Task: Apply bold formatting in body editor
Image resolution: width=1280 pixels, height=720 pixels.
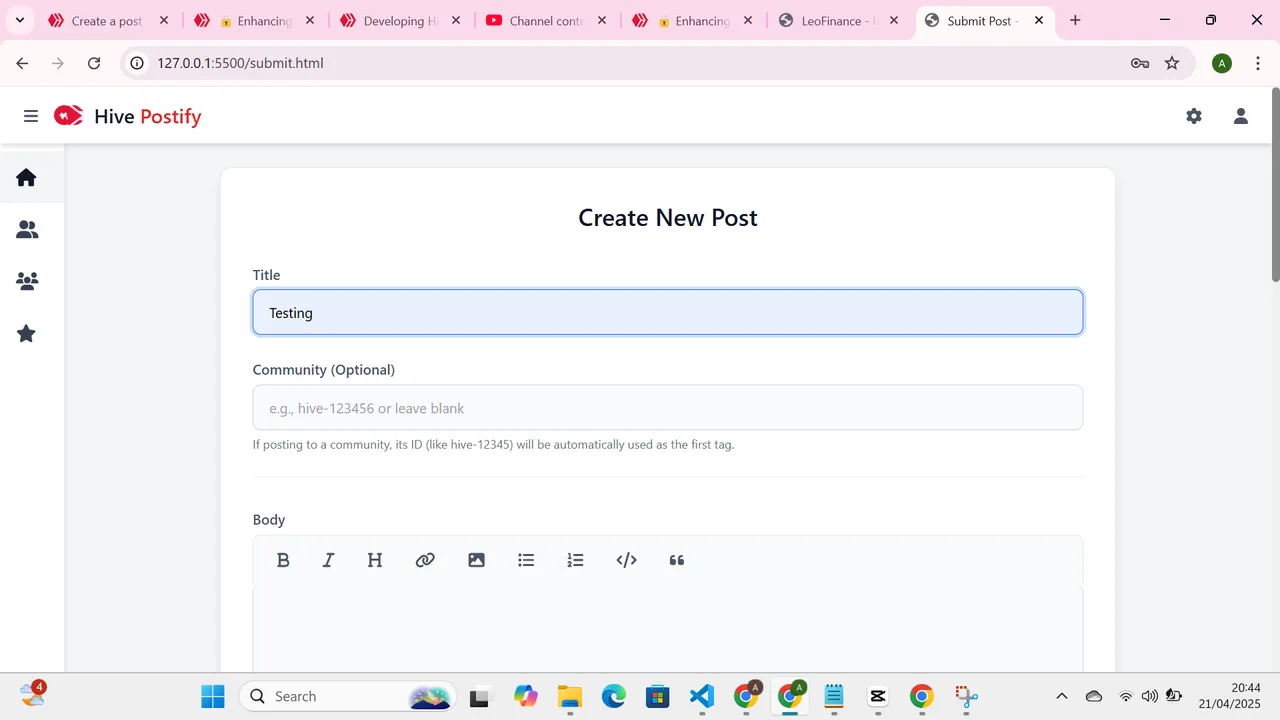Action: coord(283,560)
